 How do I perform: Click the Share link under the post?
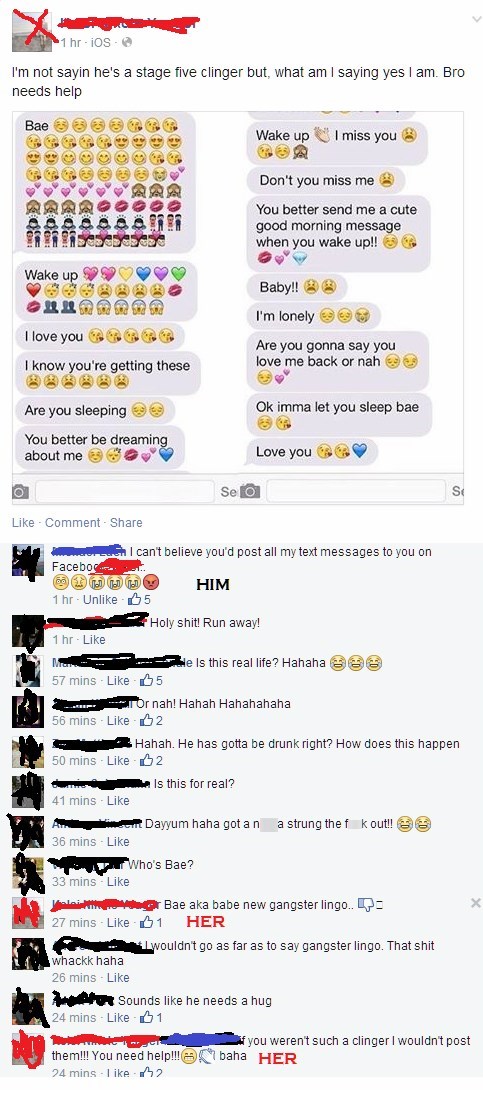coord(126,523)
